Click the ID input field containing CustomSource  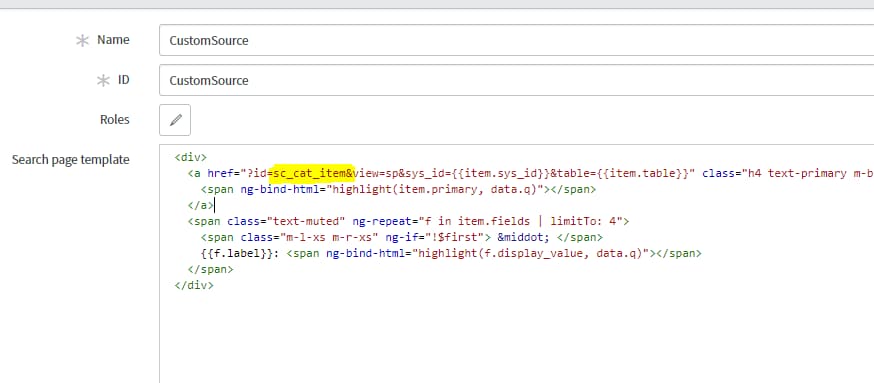[516, 80]
